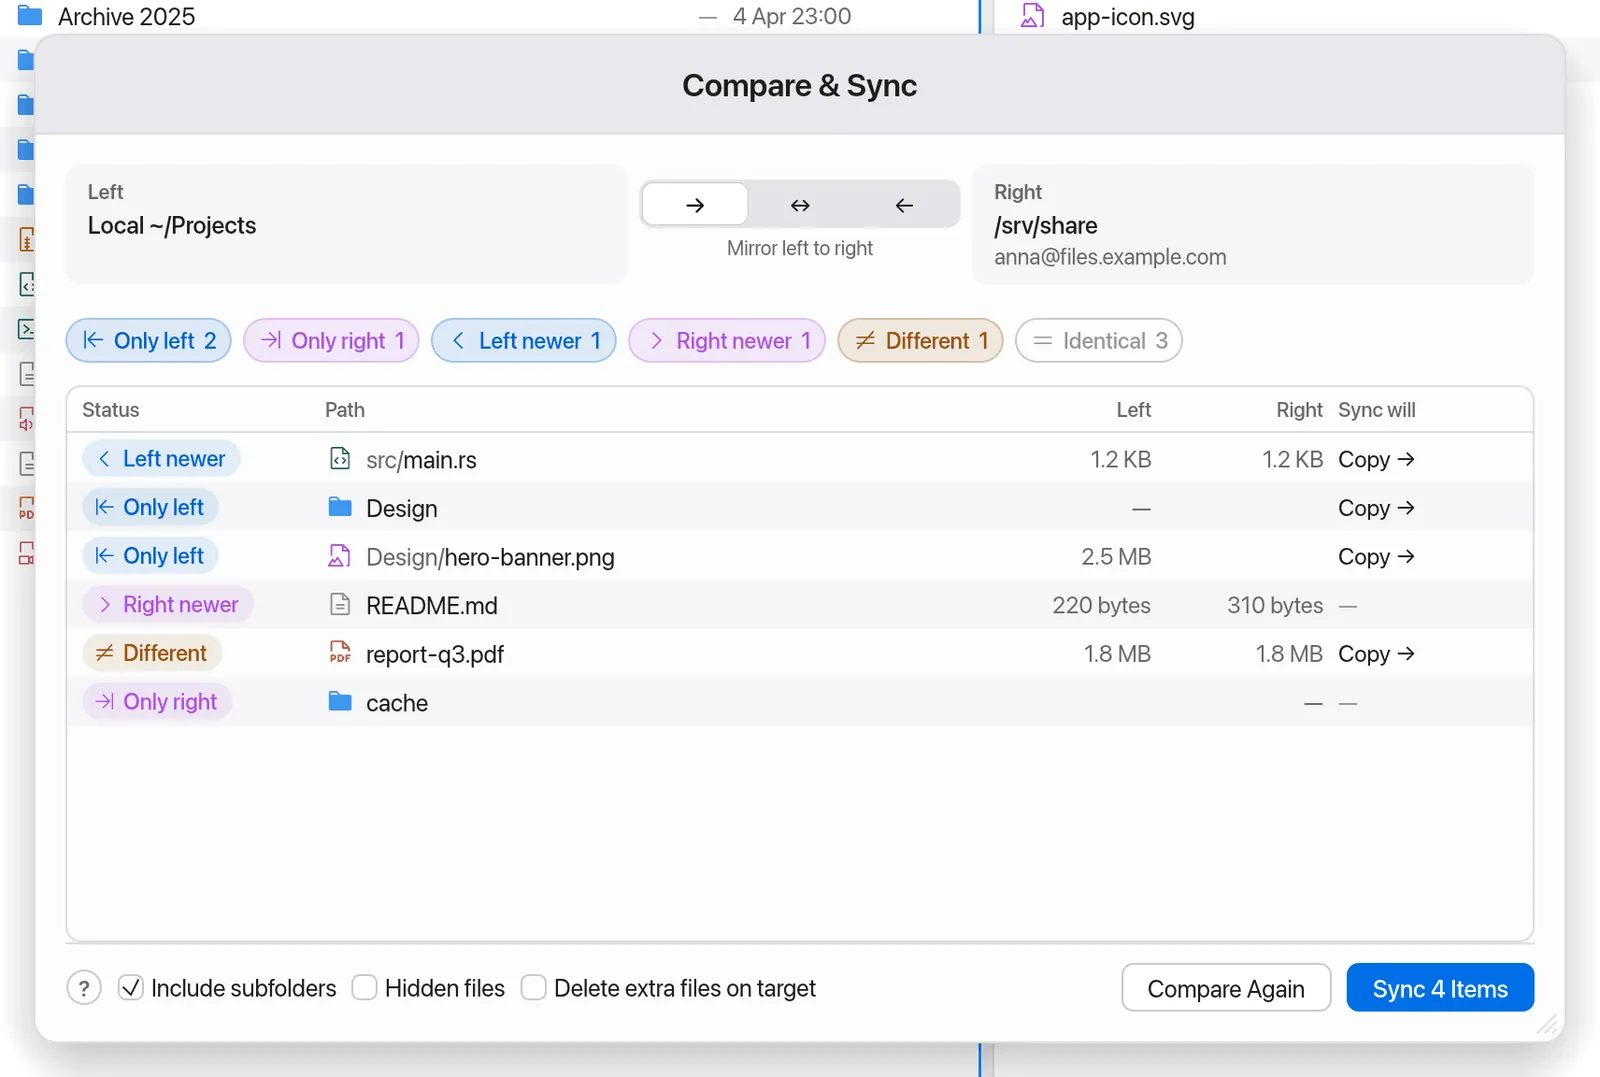Click the cache folder icon

click(340, 702)
